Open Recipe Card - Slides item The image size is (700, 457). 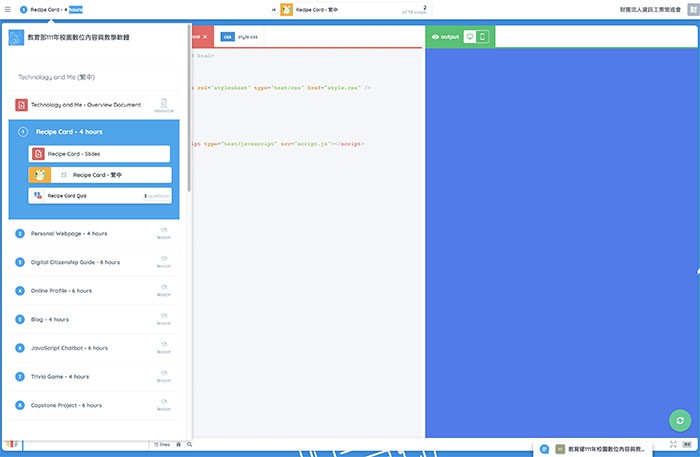point(99,154)
